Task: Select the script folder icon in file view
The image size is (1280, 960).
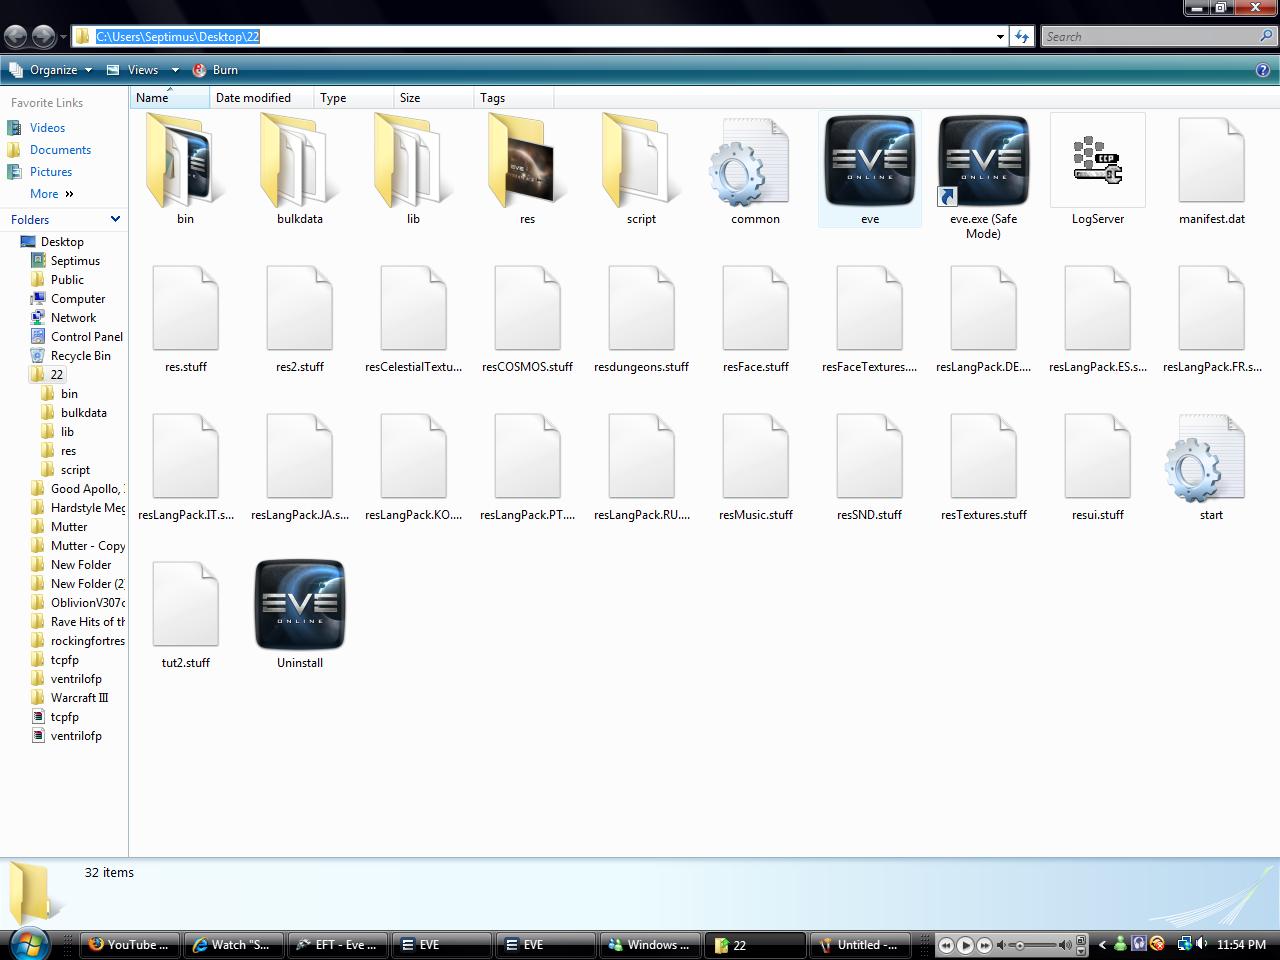Action: (x=641, y=162)
